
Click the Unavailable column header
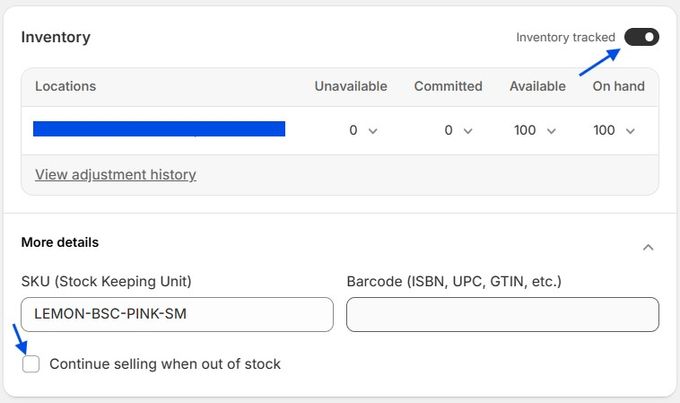point(351,86)
